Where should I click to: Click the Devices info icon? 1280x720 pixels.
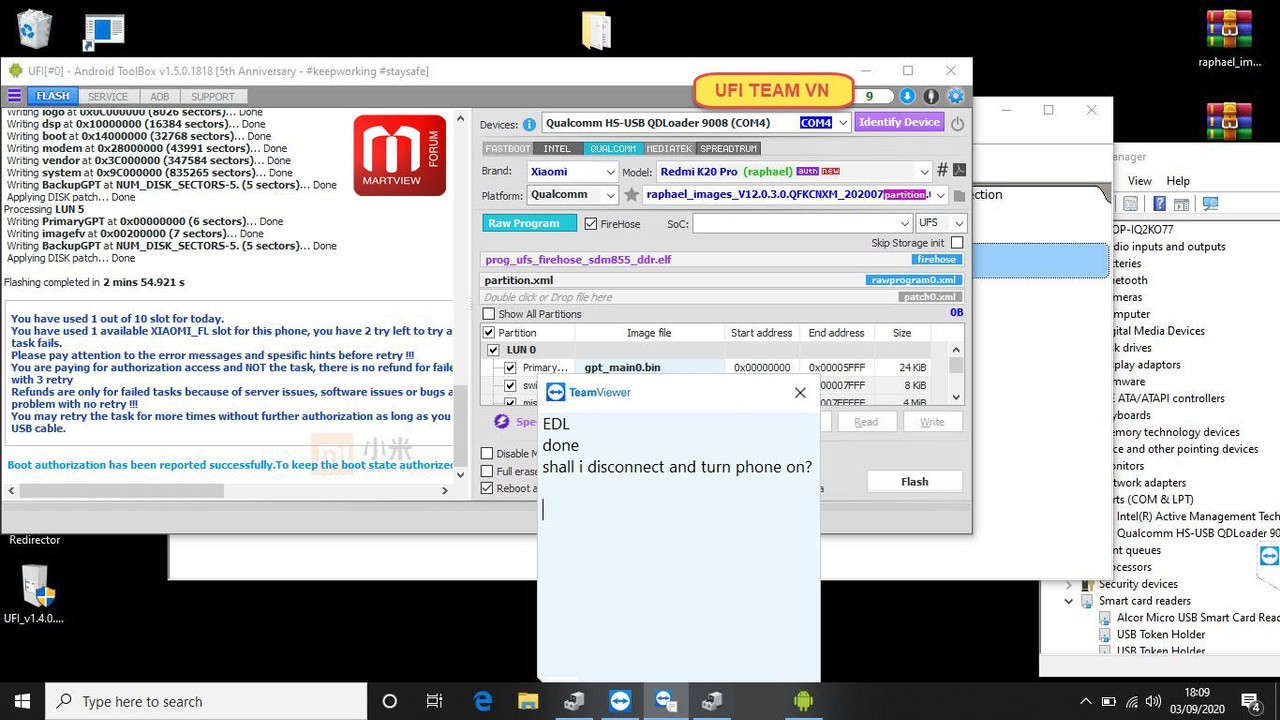coord(529,124)
